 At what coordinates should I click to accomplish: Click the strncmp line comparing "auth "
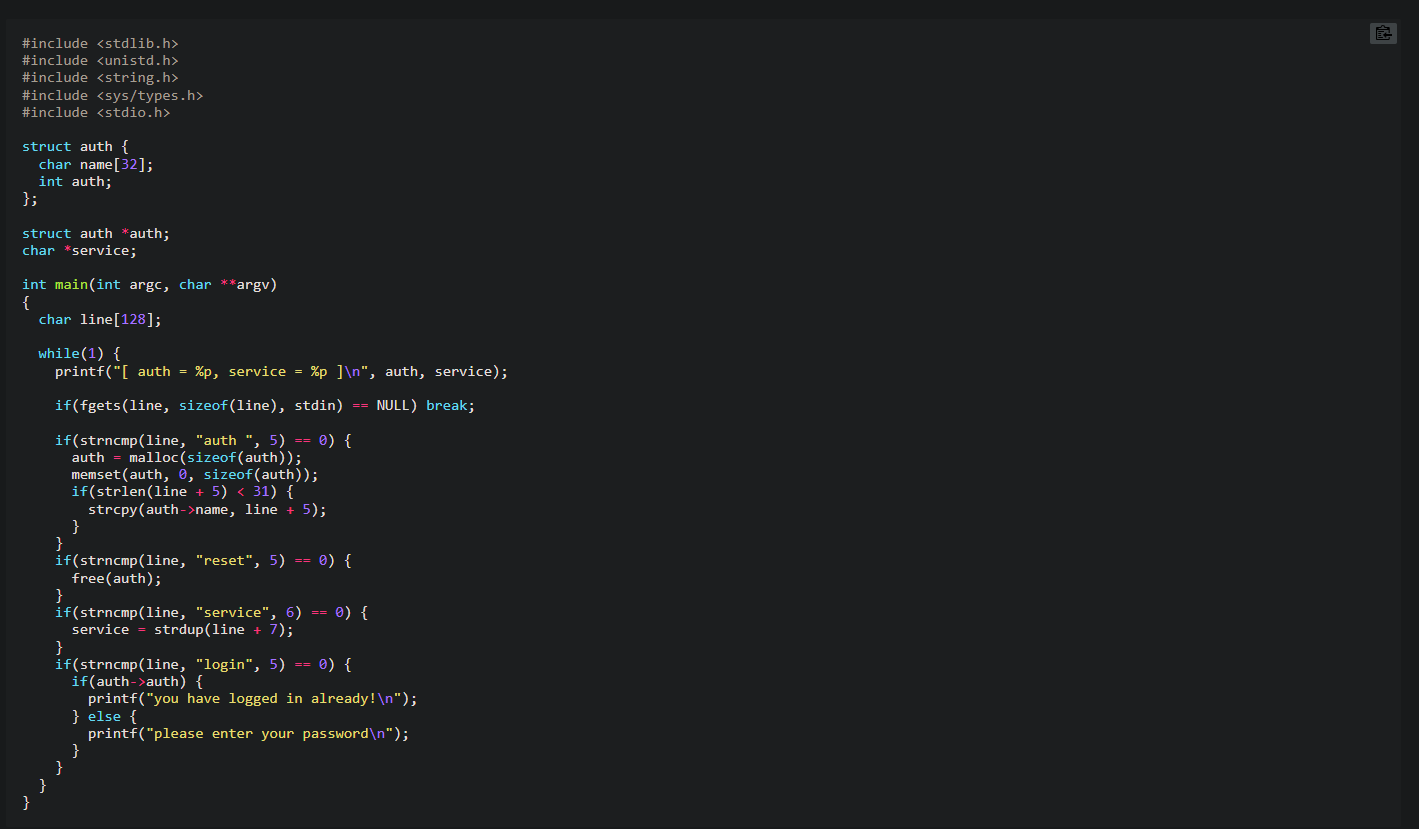pos(203,441)
